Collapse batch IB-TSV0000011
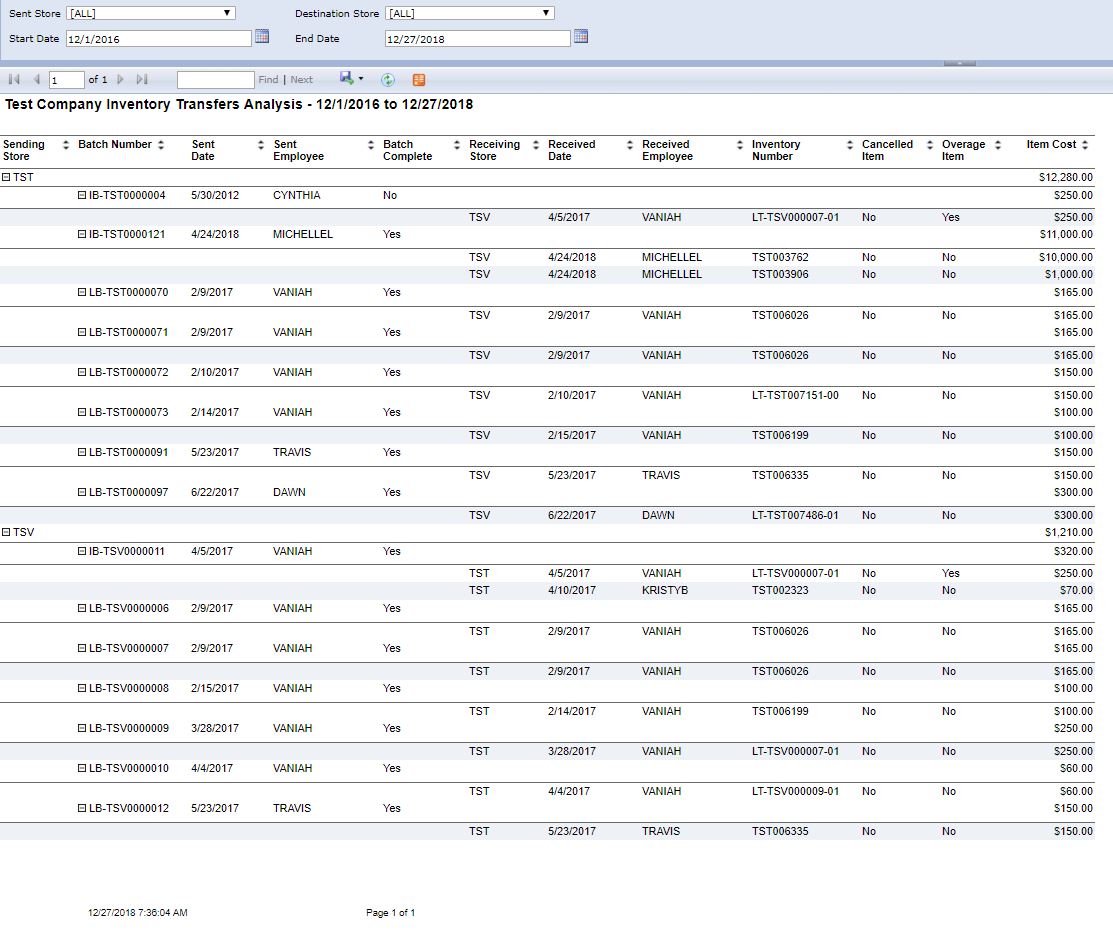This screenshot has width=1113, height=944. click(x=82, y=551)
